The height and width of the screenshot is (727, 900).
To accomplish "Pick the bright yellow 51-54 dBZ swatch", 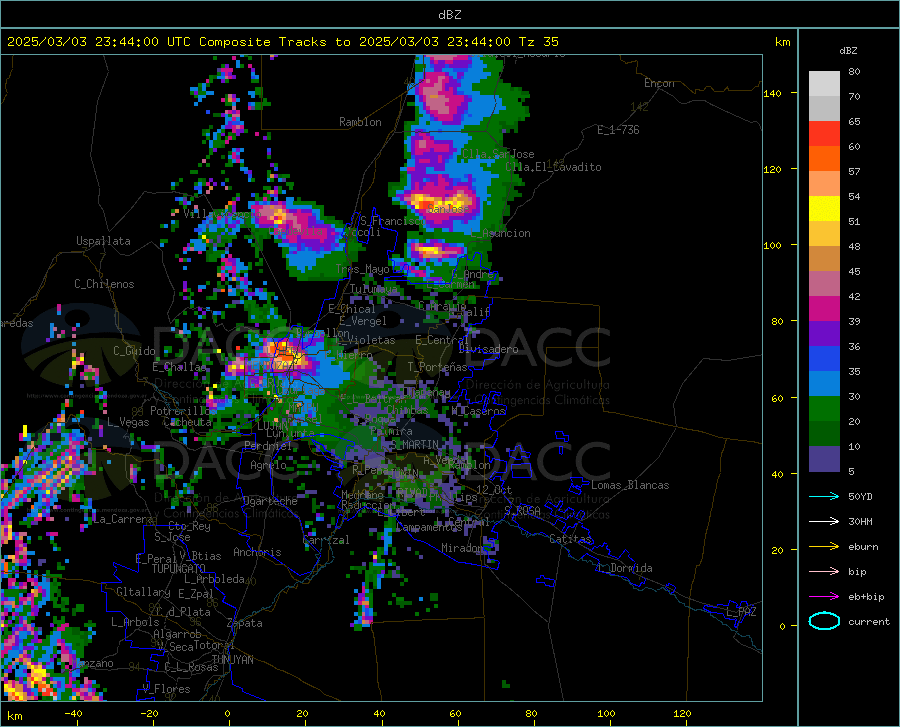I will pyautogui.click(x=824, y=209).
